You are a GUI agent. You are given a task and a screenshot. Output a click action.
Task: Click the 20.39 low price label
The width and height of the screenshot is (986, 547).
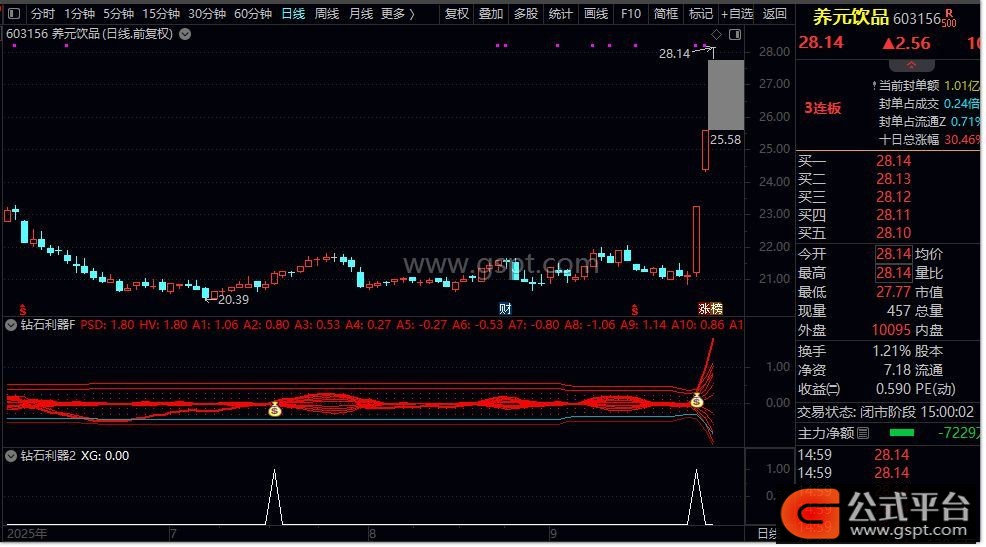tap(233, 300)
